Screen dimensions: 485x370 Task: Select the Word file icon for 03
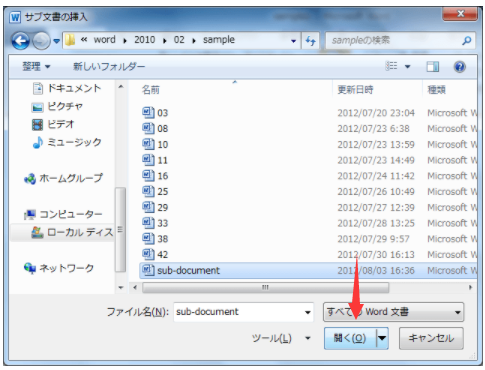[148, 113]
